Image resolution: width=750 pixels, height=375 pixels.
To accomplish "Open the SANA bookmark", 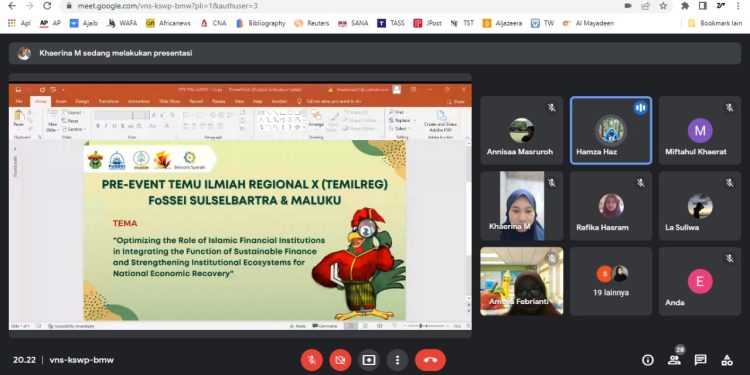I will (x=353, y=23).
